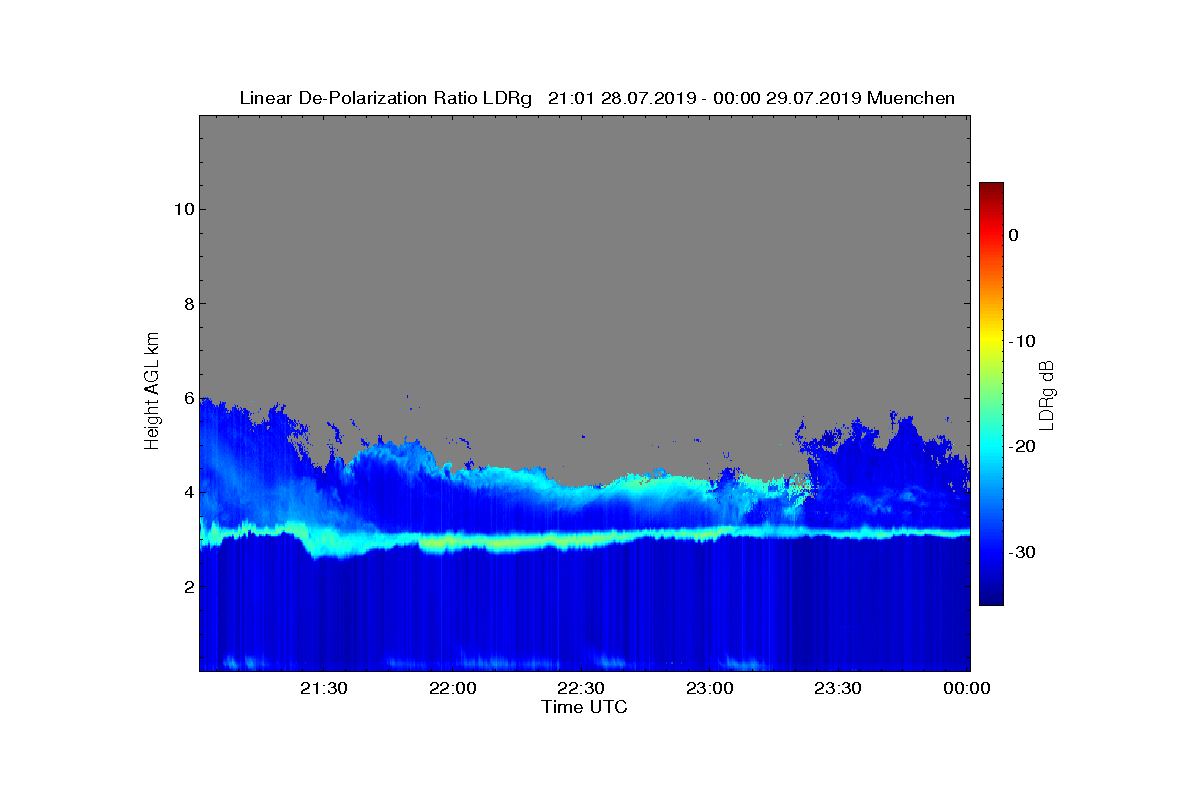The width and height of the screenshot is (1200, 800).
Task: Click the height tick label 10
Action: pos(182,209)
